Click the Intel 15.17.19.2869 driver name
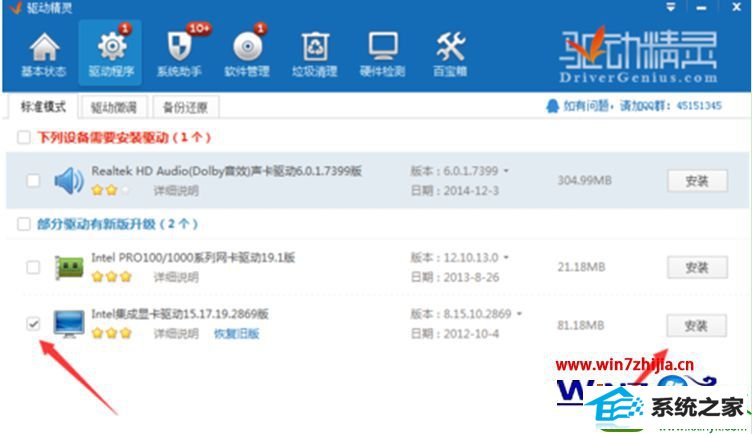The height and width of the screenshot is (434, 752). click(x=180, y=314)
